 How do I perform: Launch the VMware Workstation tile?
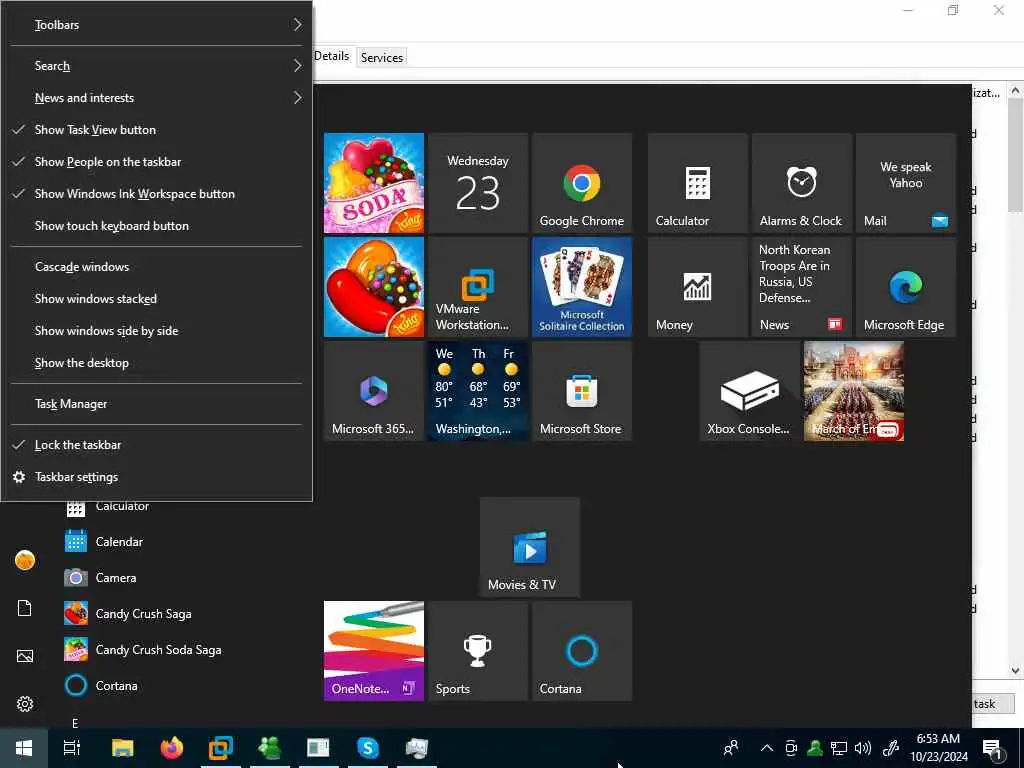point(477,287)
